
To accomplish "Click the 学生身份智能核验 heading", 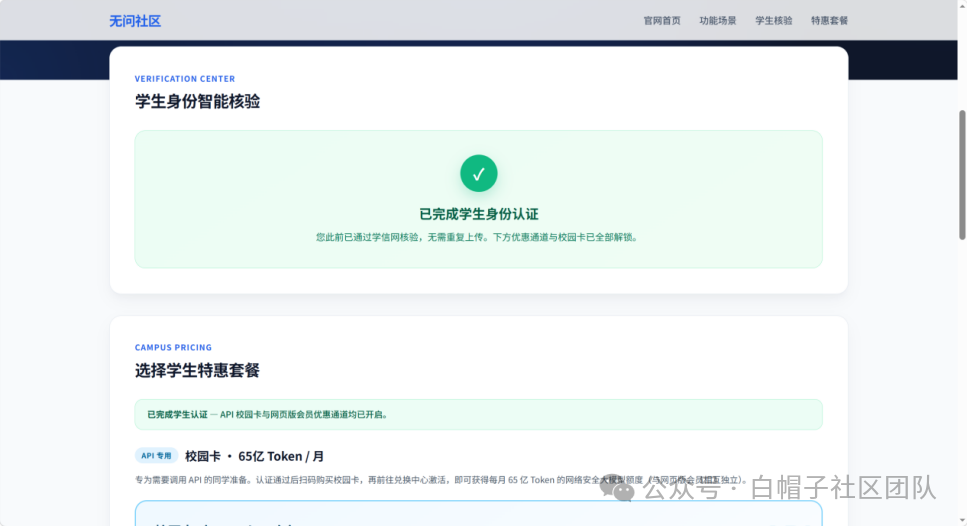I will coord(197,101).
